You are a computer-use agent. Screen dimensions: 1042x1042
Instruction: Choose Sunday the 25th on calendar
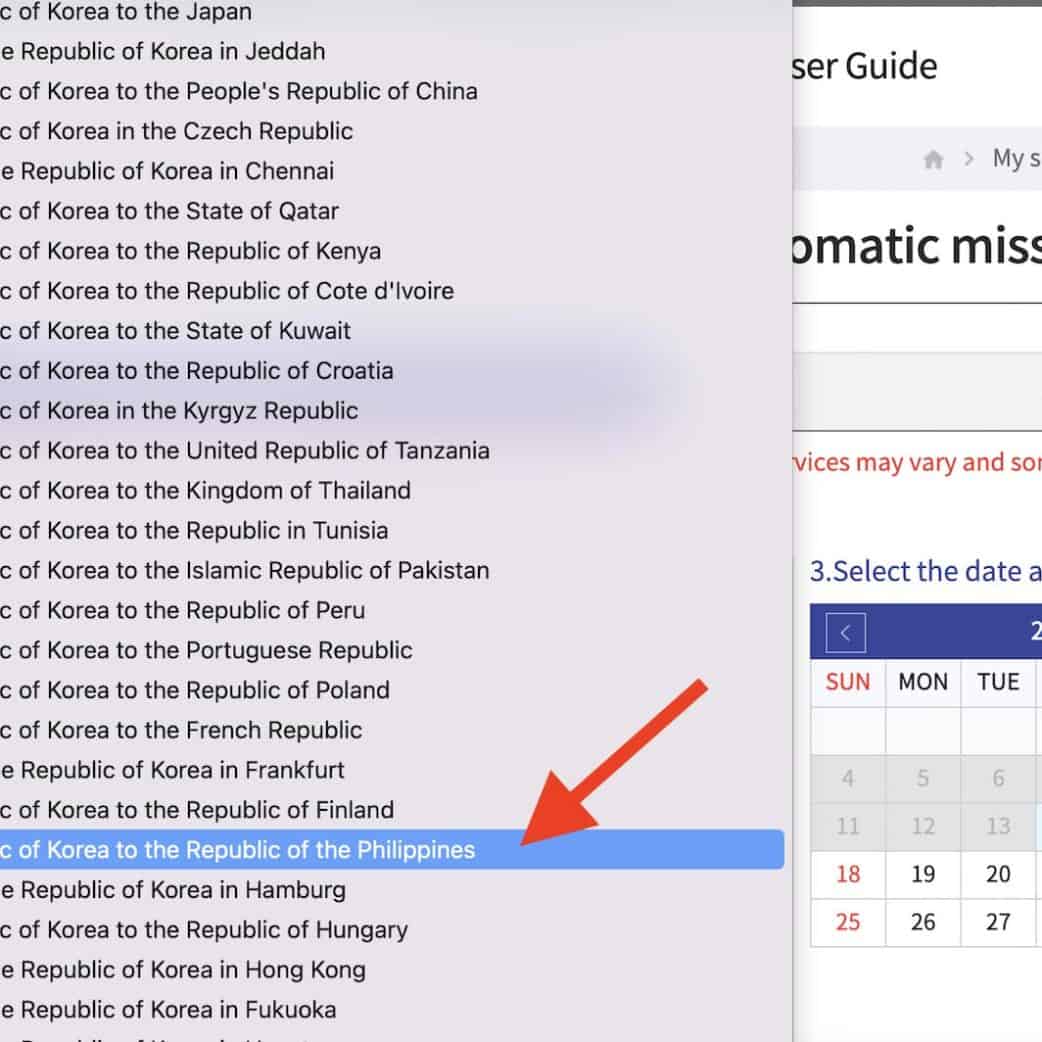(x=847, y=922)
